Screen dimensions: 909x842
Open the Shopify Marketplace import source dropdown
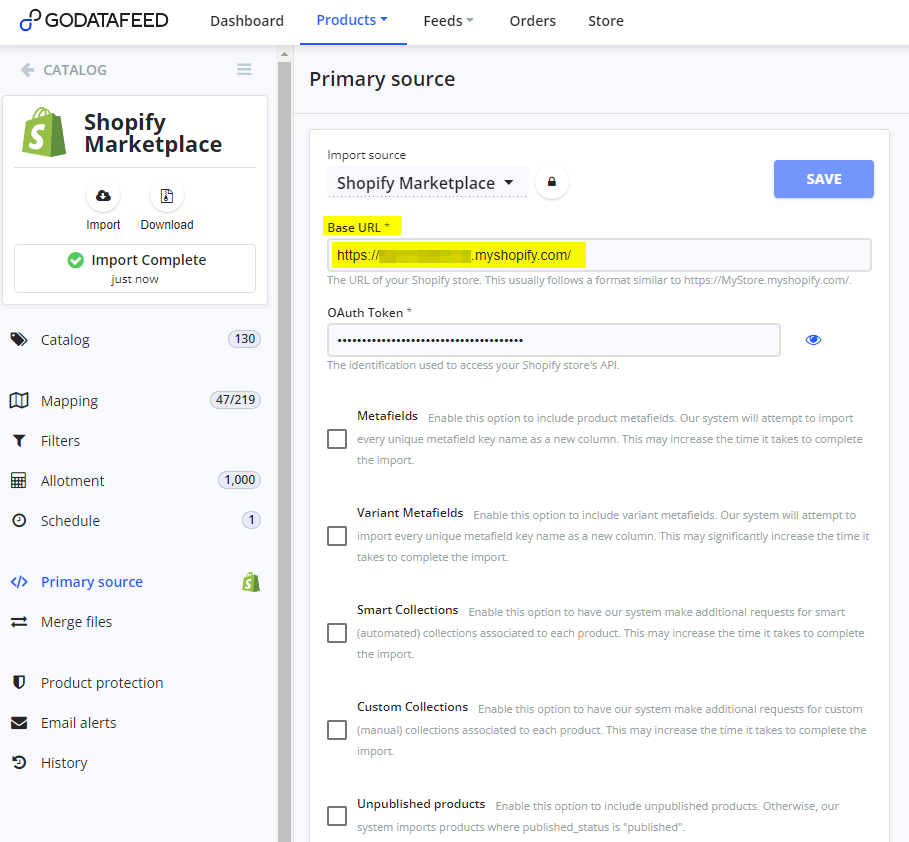427,183
